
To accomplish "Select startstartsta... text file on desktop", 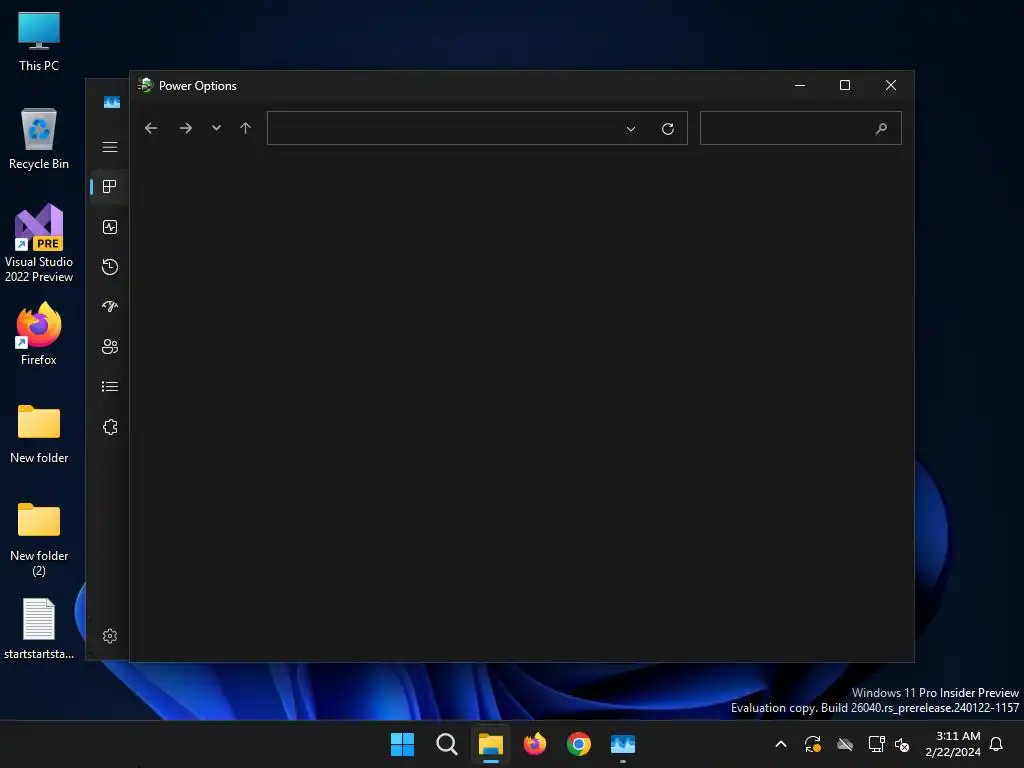I will (x=39, y=629).
